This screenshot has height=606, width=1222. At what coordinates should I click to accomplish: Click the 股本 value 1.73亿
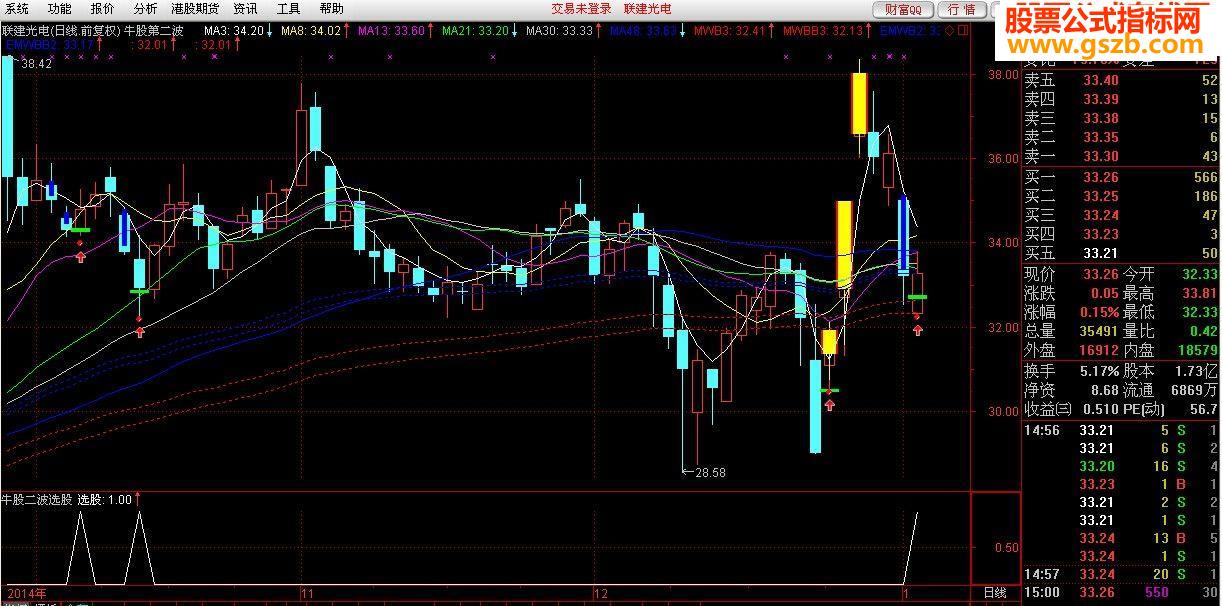click(1195, 371)
